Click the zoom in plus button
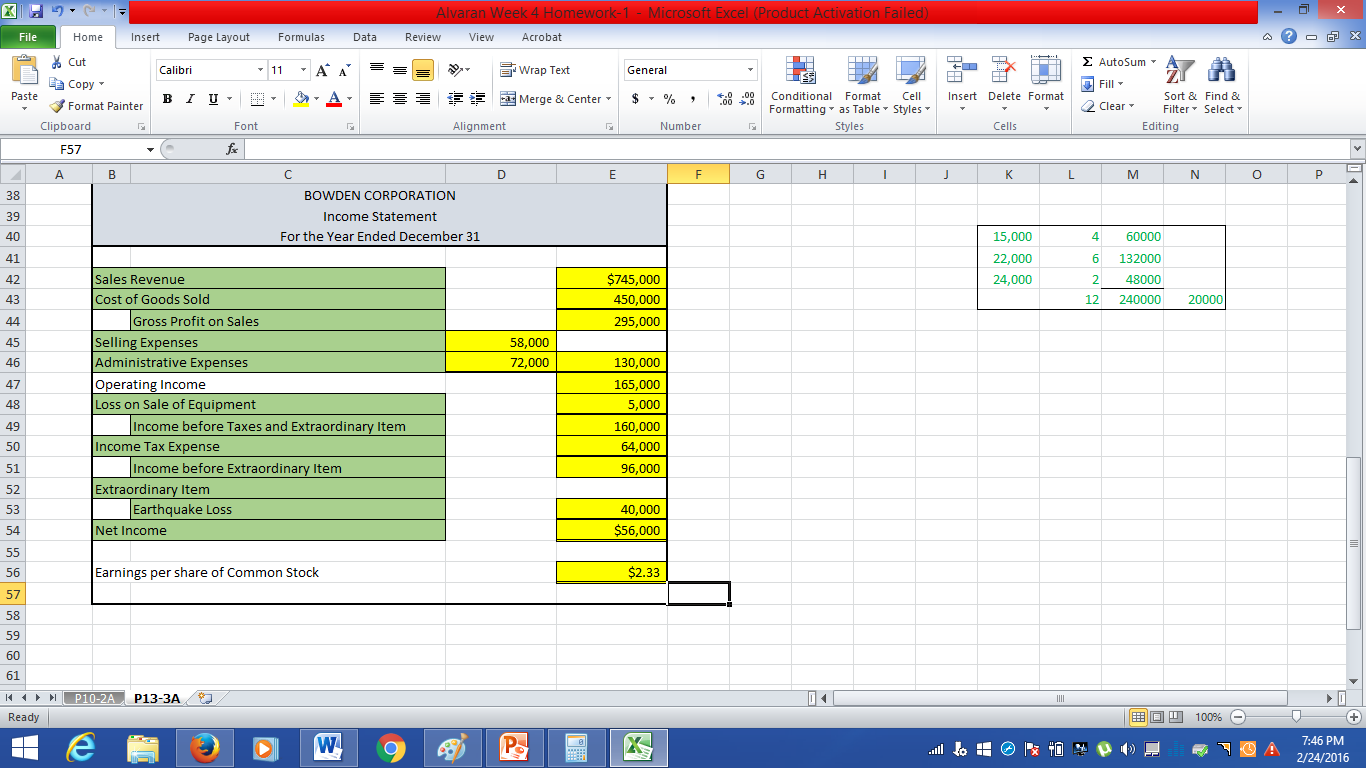This screenshot has width=1366, height=768. 1355,717
